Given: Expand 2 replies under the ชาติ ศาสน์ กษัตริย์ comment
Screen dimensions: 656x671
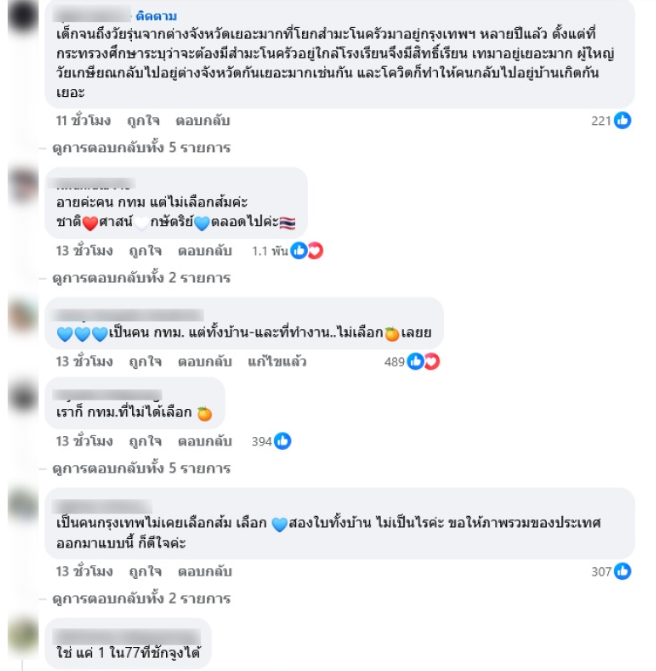Looking at the screenshot, I should pos(141,278).
